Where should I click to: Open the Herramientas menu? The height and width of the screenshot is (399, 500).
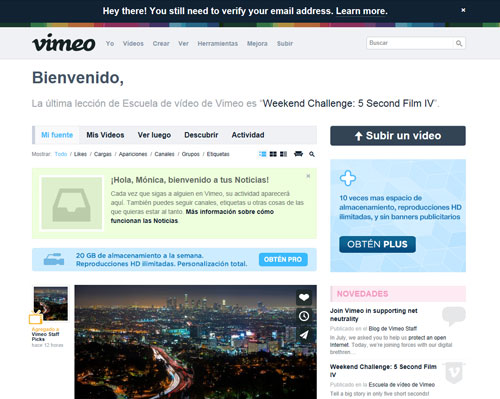click(217, 43)
